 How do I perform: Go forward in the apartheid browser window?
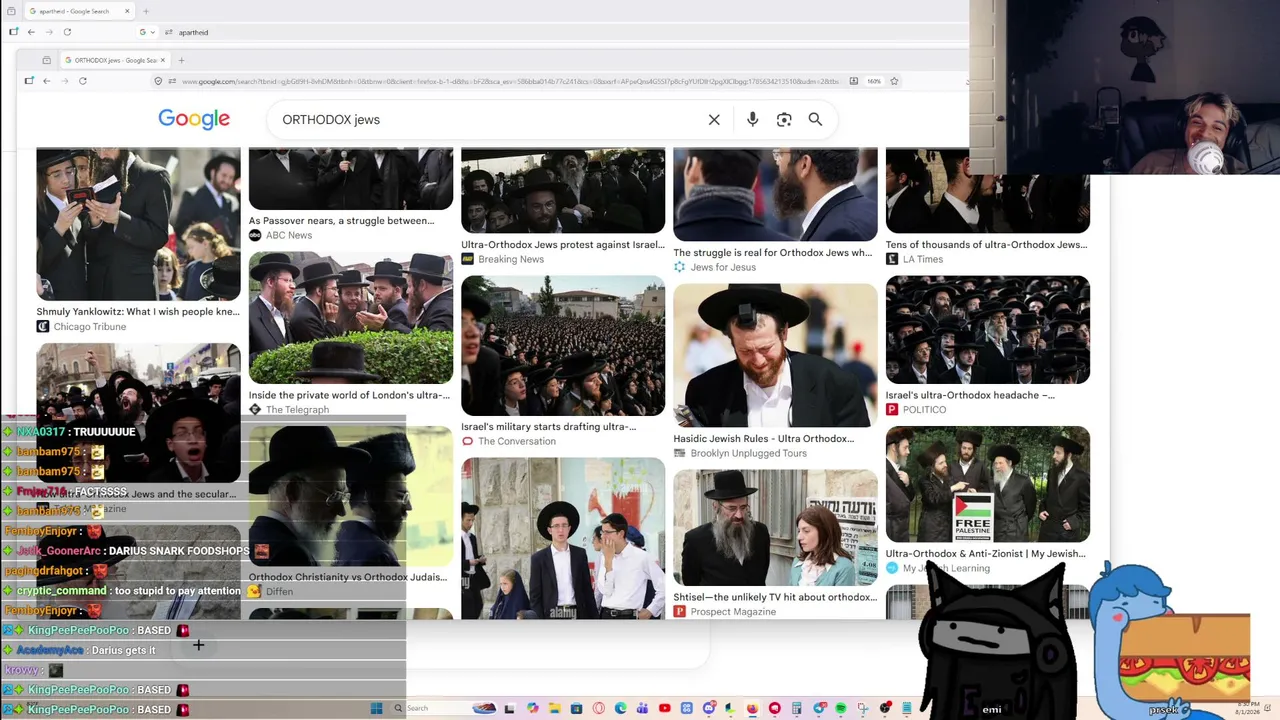pos(49,32)
